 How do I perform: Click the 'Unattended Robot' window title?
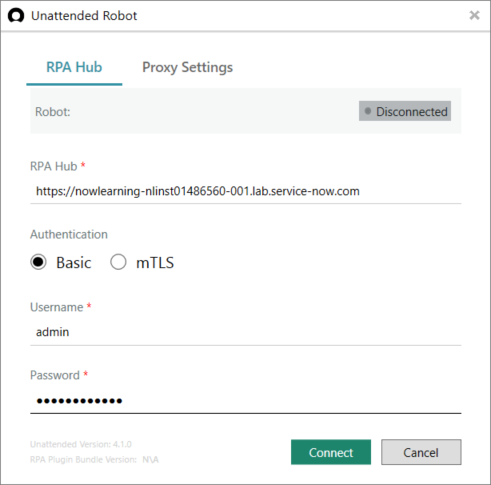(84, 16)
